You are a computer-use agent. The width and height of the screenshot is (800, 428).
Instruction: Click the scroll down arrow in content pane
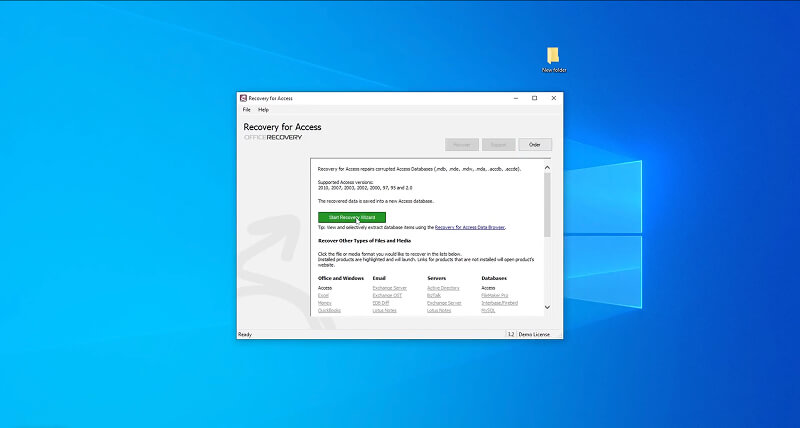click(547, 307)
